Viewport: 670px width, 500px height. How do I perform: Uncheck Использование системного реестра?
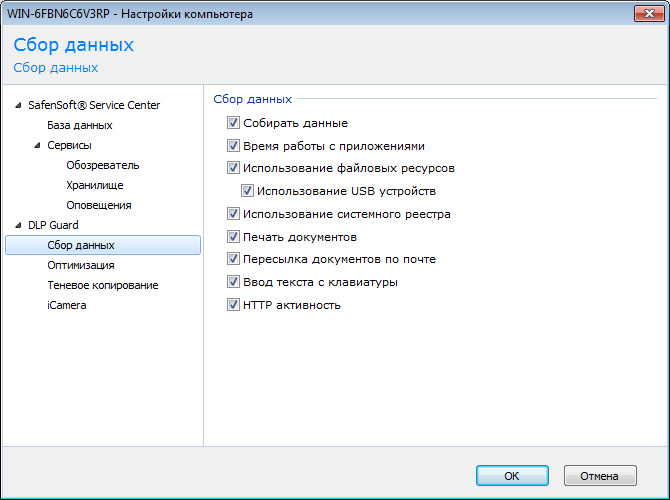233,214
